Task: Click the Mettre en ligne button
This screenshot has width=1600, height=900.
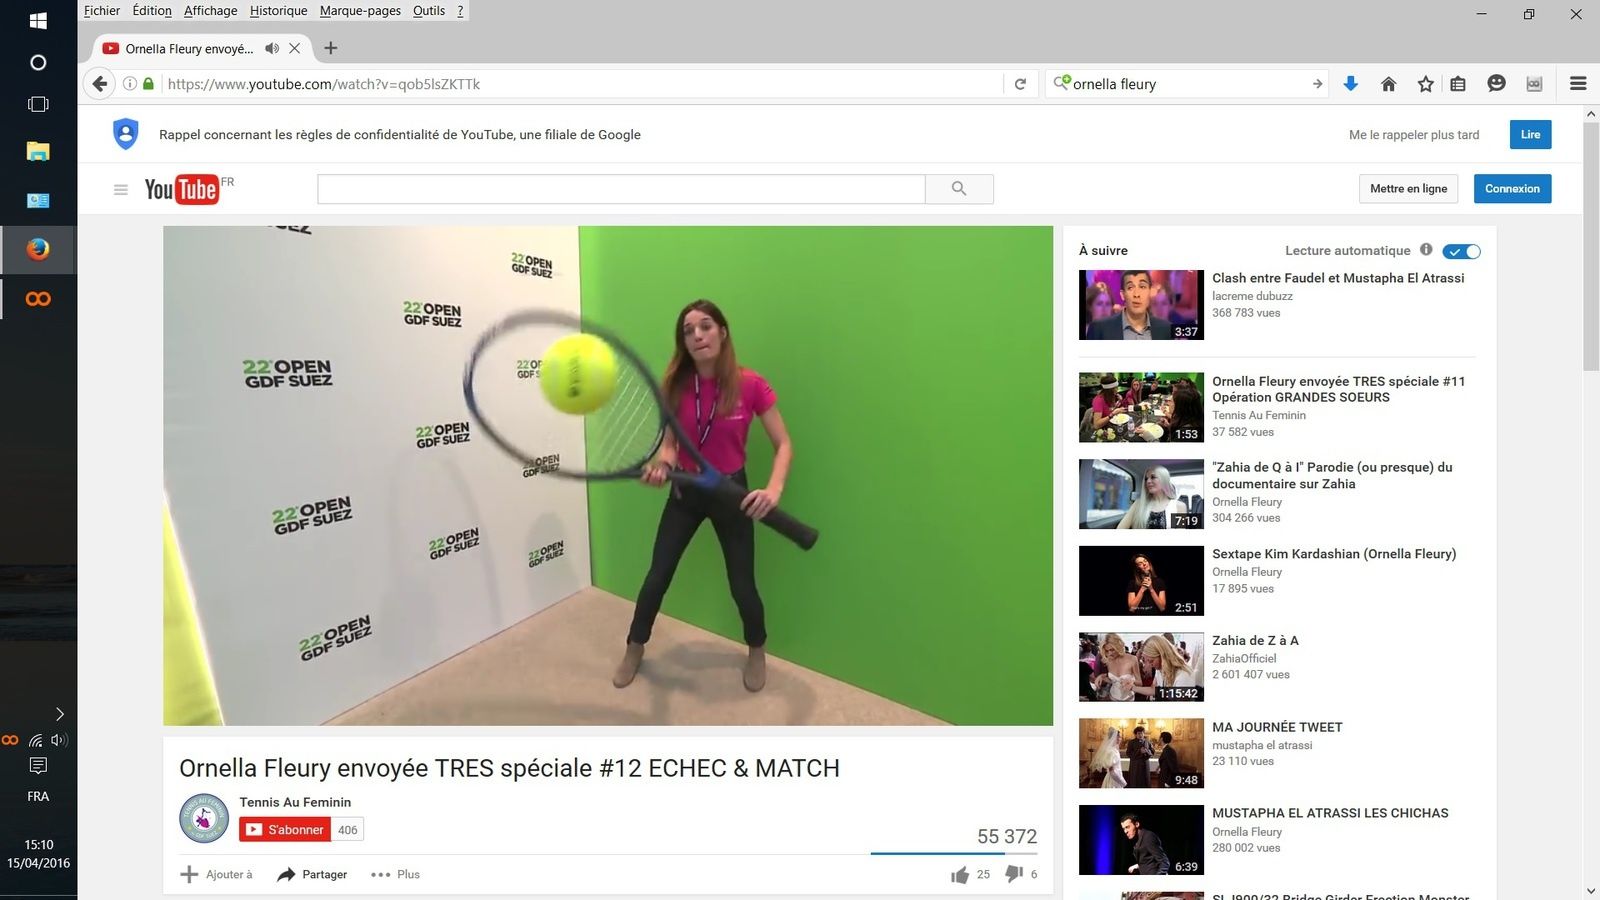Action: coord(1408,189)
